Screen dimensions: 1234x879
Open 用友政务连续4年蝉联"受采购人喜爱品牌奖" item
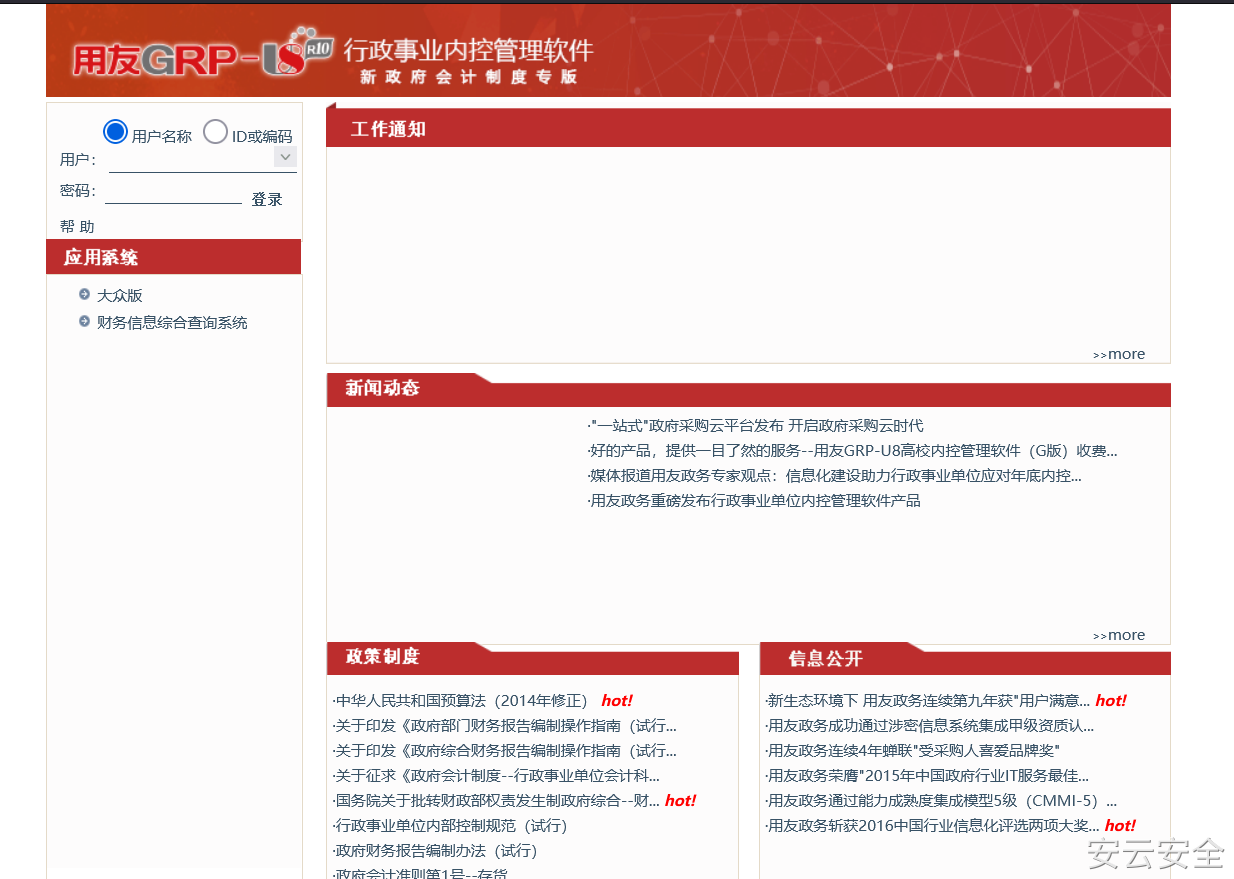pyautogui.click(x=912, y=751)
